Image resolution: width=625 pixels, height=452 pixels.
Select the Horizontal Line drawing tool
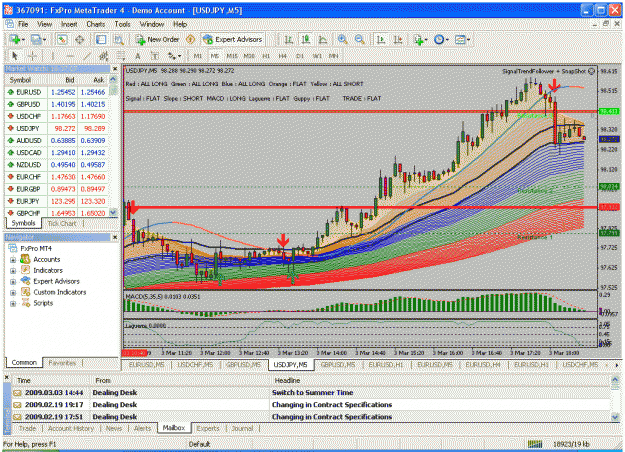coord(70,56)
